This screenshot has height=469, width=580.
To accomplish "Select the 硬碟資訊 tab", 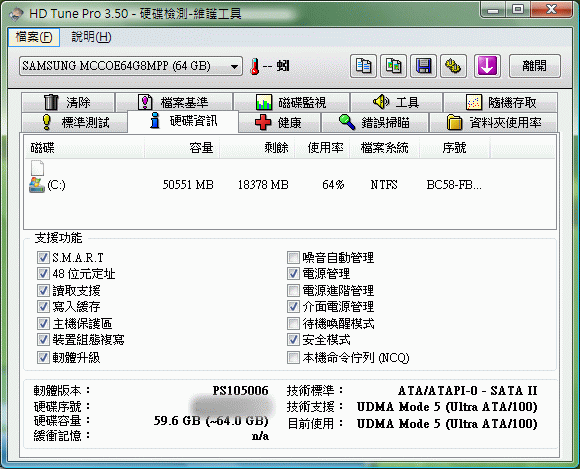I will point(183,121).
